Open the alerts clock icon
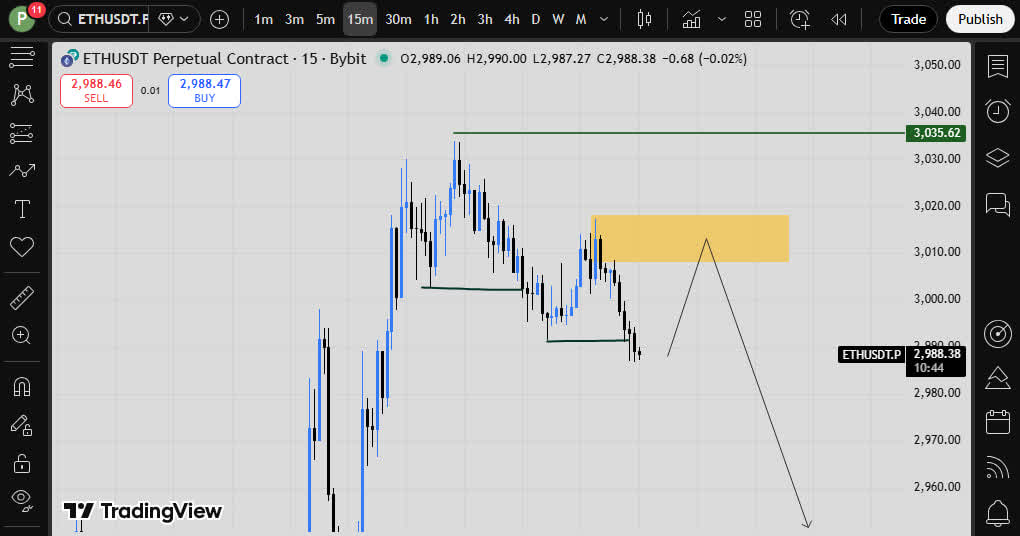The width and height of the screenshot is (1020, 536). (x=997, y=111)
